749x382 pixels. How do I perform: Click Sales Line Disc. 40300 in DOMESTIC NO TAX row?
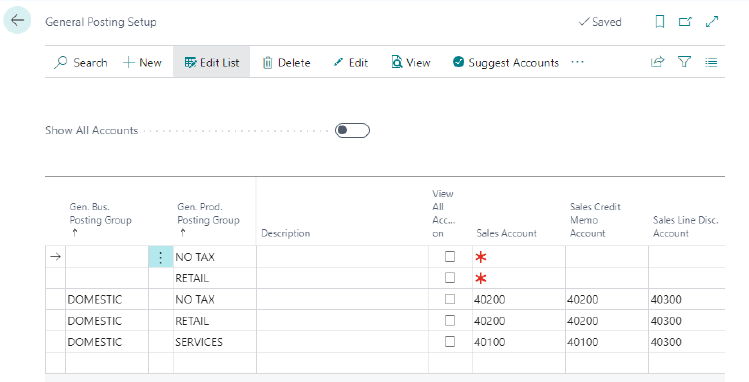[x=666, y=299]
